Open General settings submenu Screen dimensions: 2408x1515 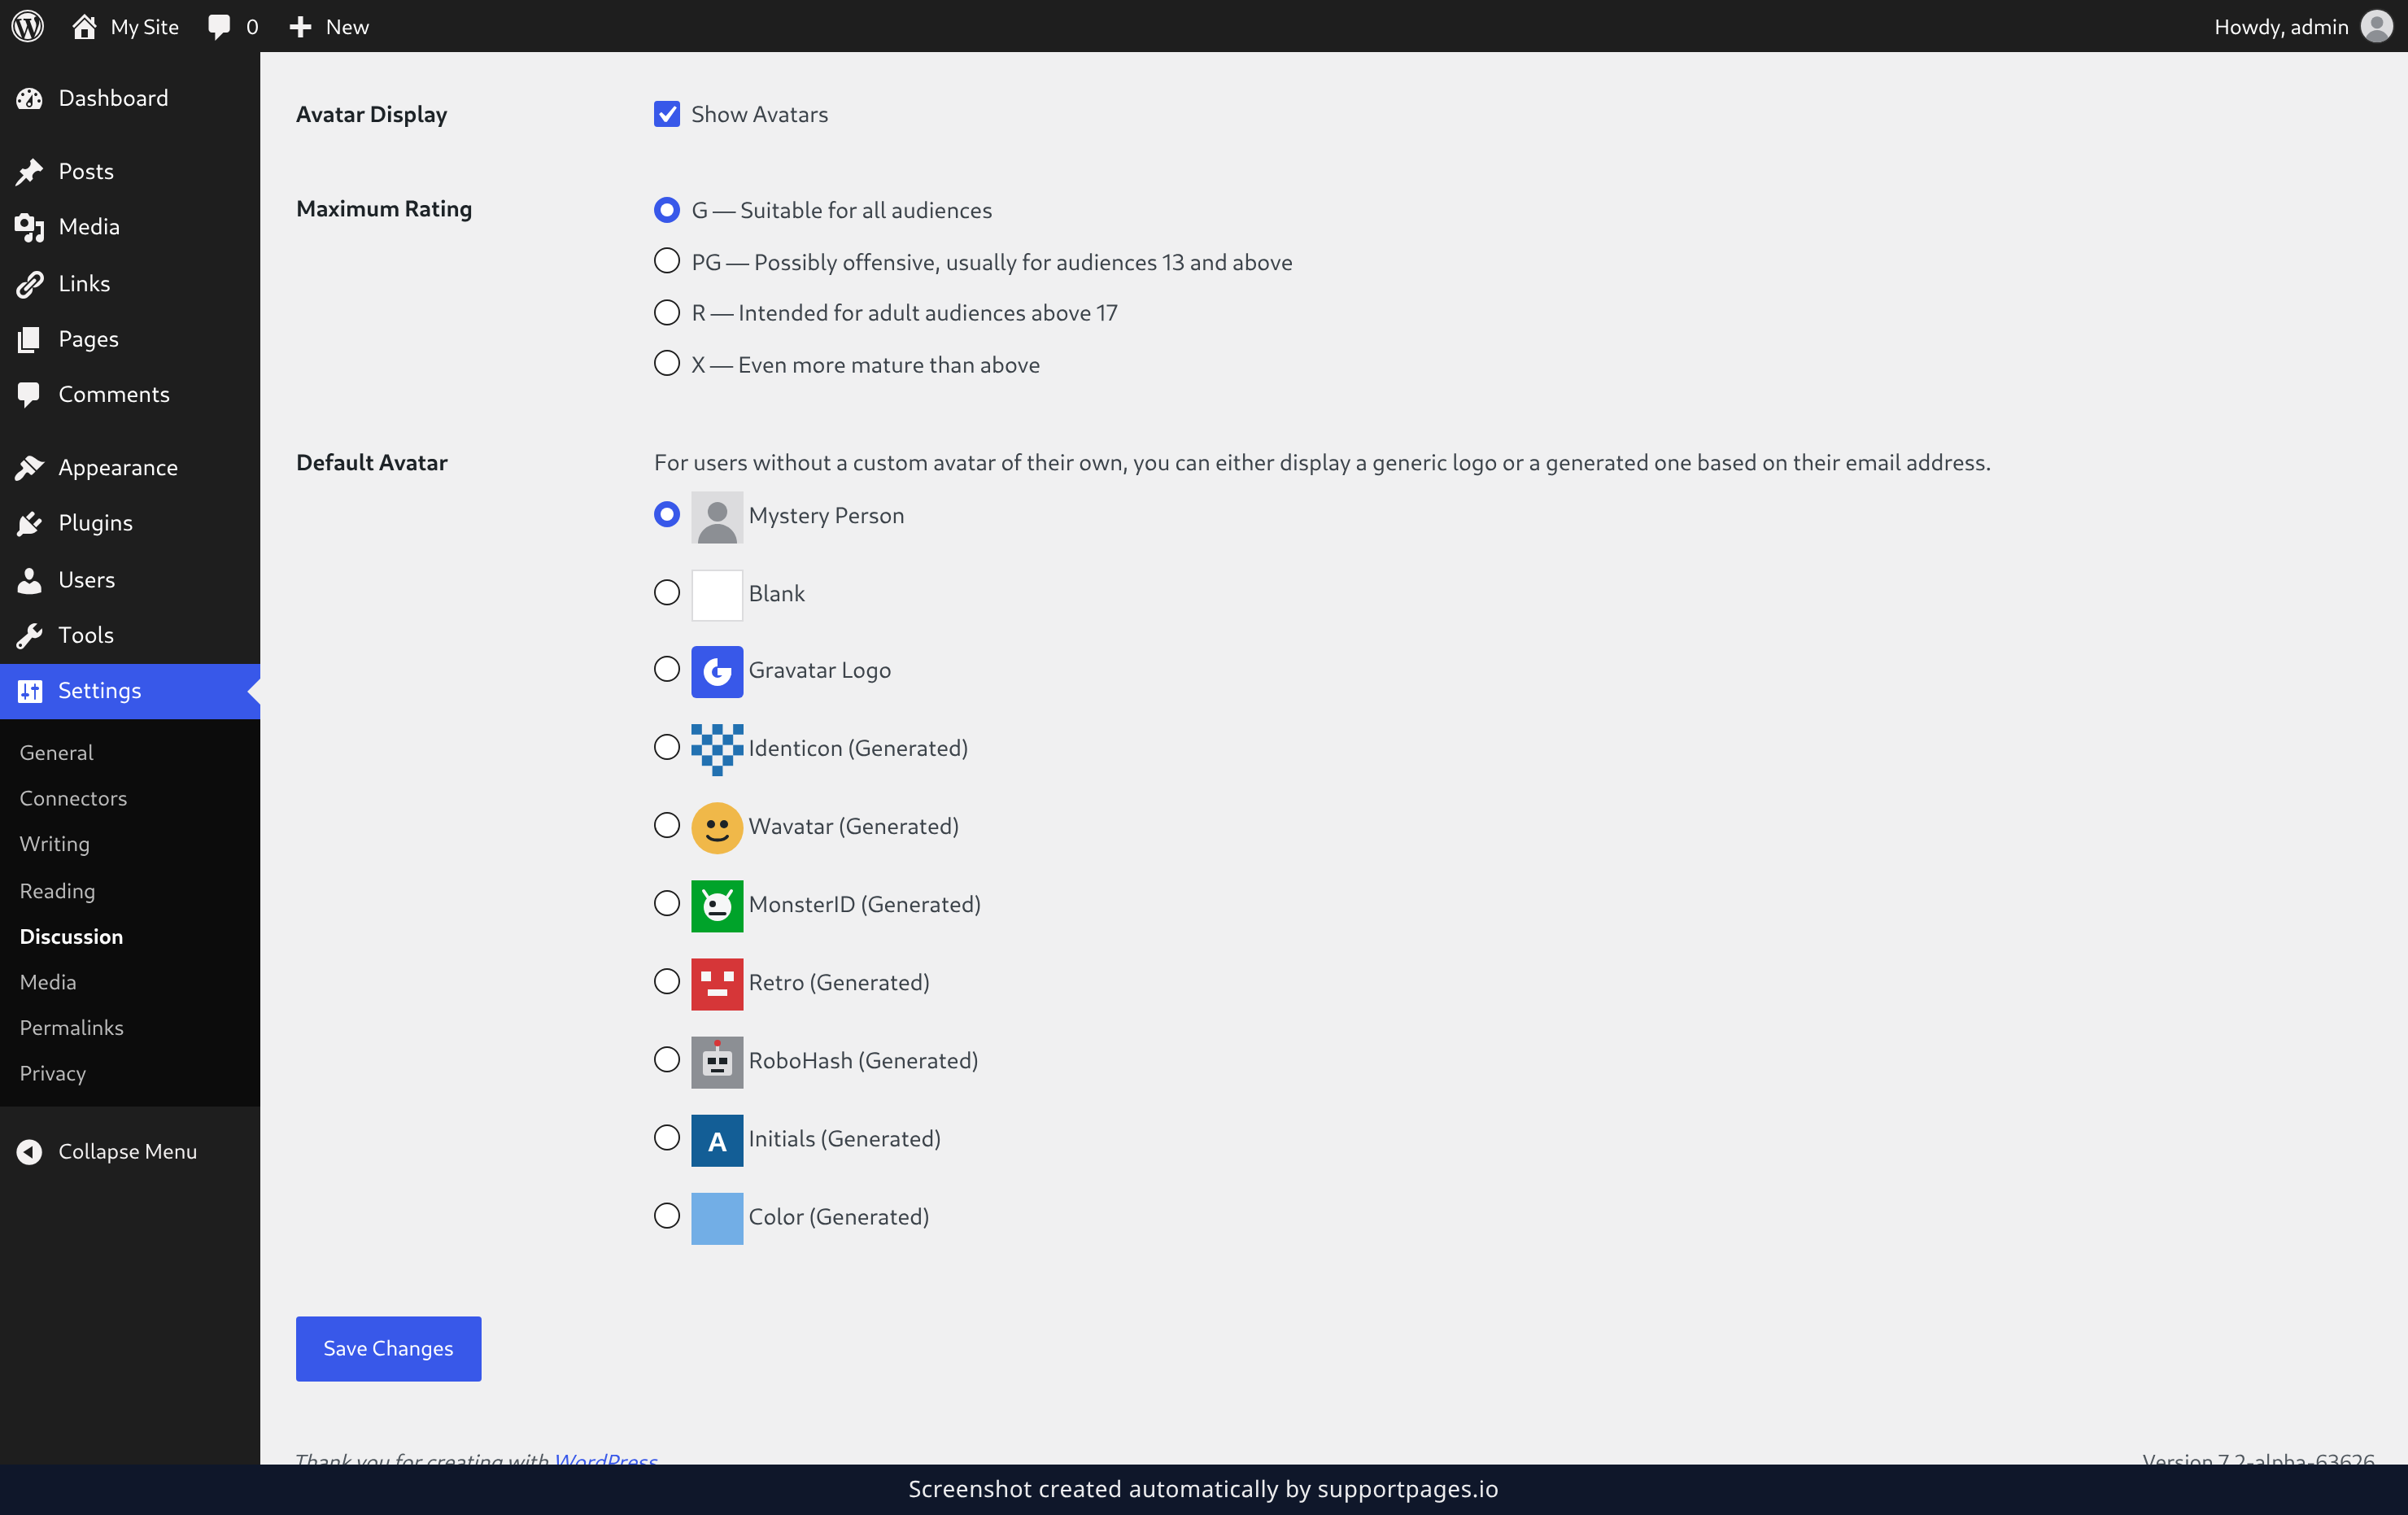(x=56, y=752)
